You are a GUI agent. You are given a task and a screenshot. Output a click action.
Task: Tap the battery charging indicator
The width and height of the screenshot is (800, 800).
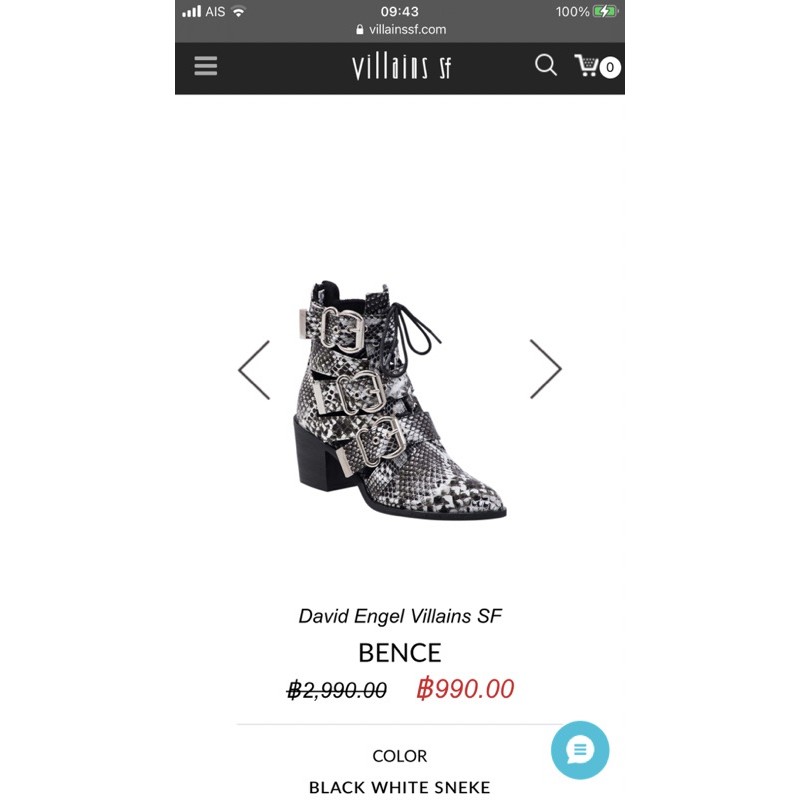(x=605, y=11)
